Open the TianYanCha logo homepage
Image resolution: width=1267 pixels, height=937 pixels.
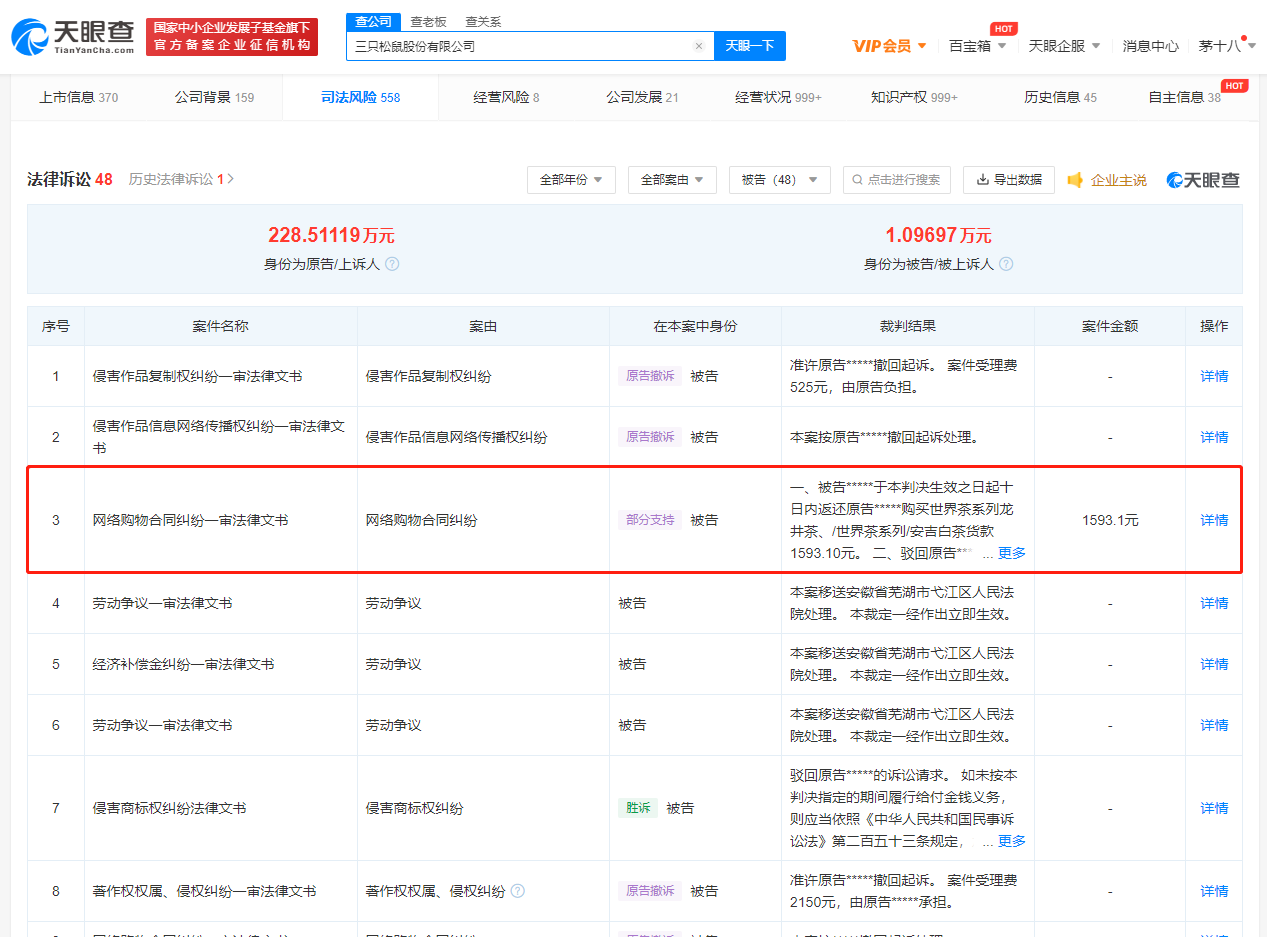[x=72, y=37]
